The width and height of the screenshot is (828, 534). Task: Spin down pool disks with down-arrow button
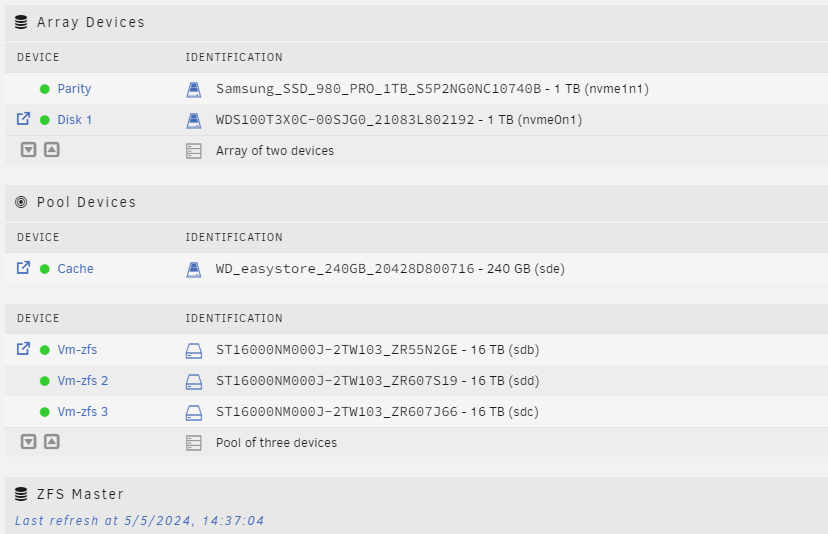(29, 442)
